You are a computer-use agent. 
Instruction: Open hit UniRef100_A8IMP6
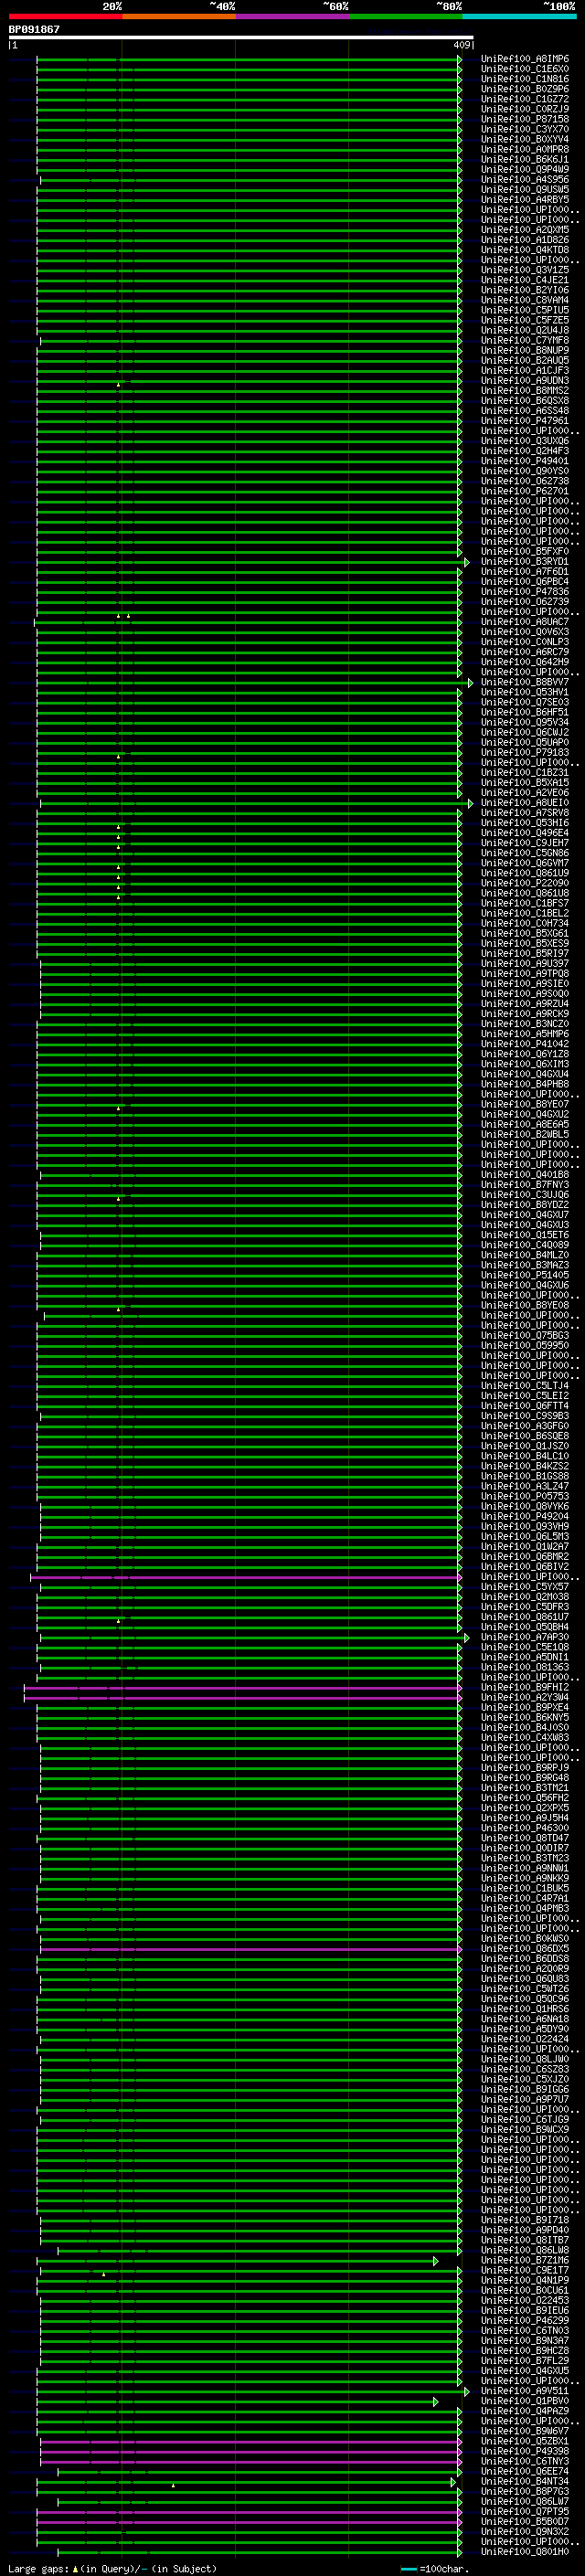pos(525,59)
